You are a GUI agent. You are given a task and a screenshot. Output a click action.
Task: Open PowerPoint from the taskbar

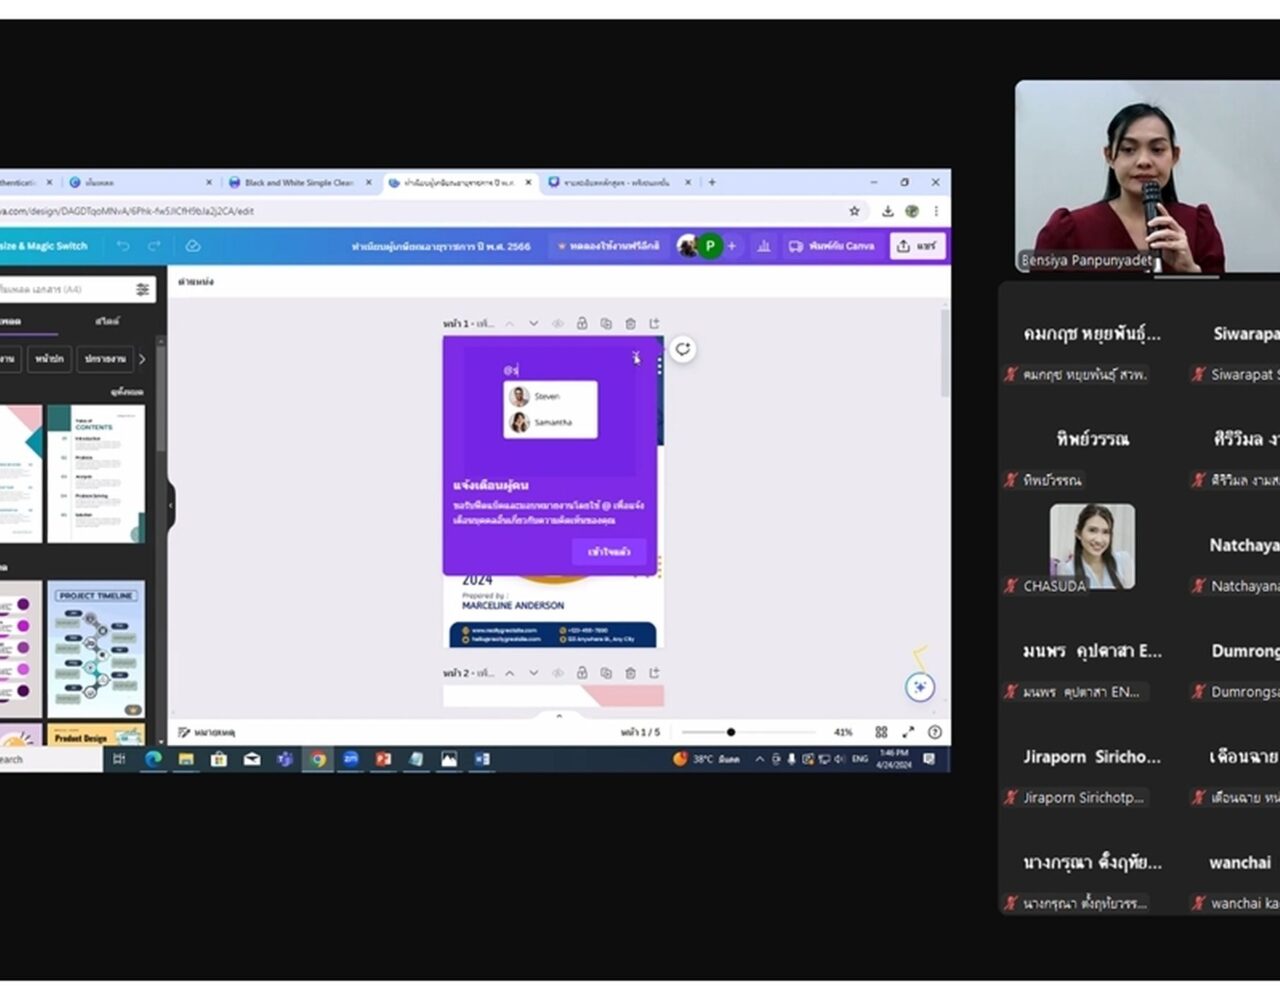[383, 759]
